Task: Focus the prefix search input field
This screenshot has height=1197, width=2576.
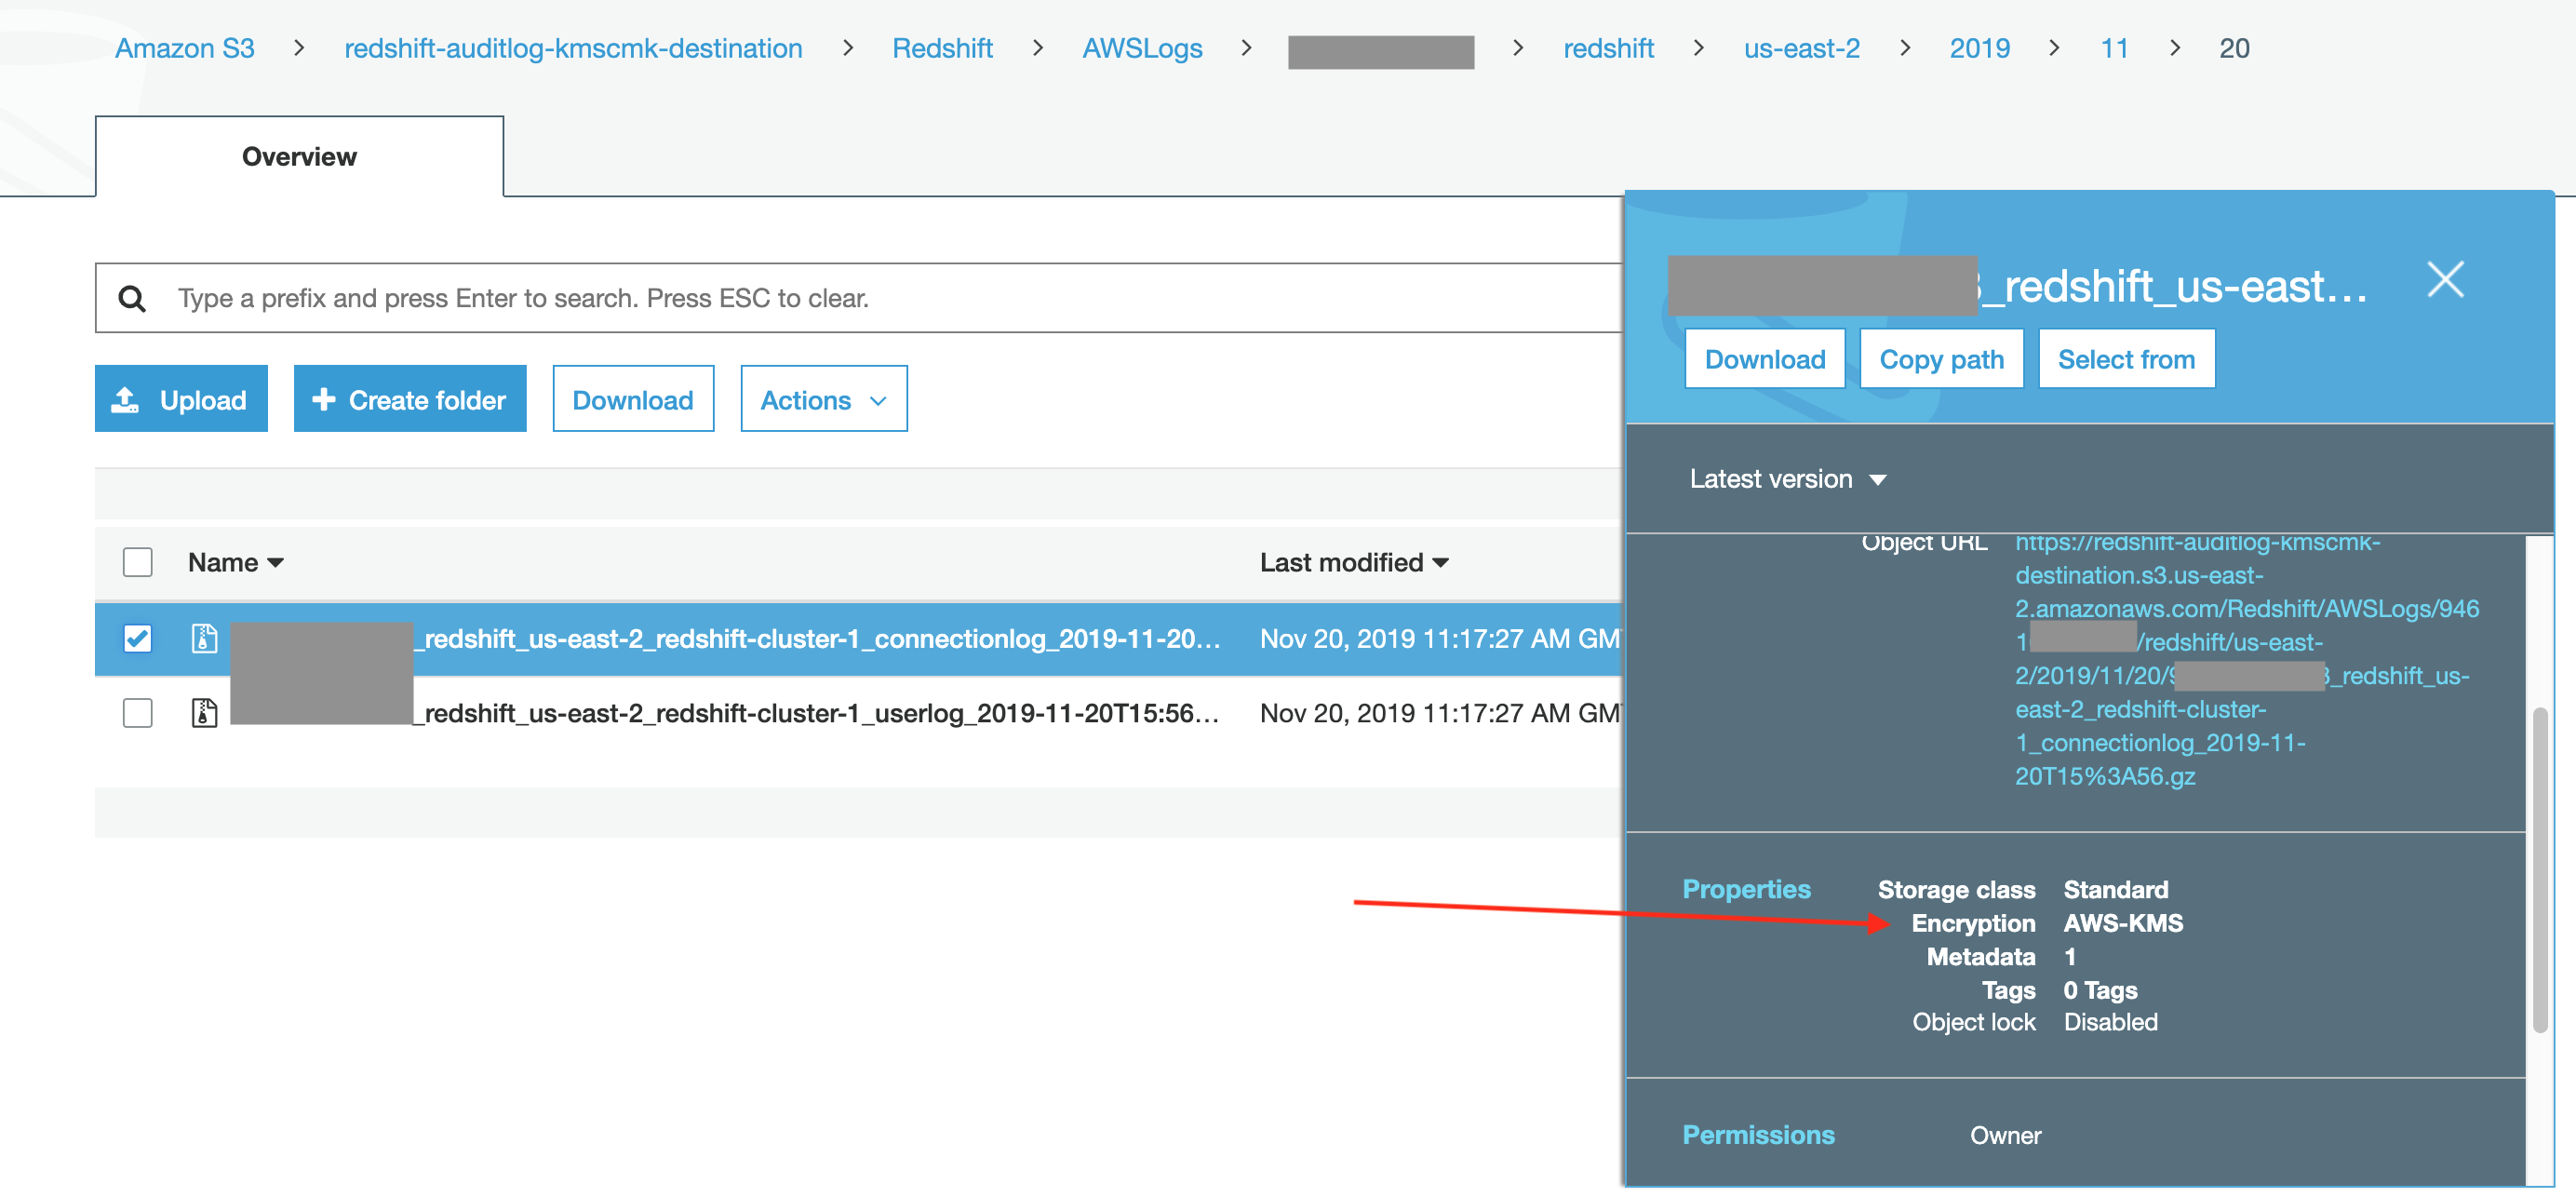Action: point(880,298)
